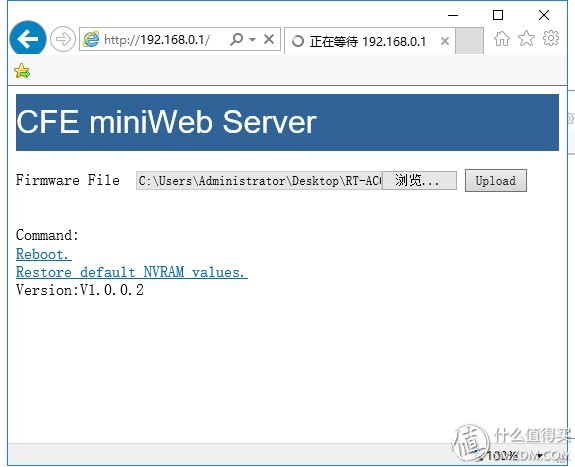Click the Internet Explorer page icon in address bar

point(91,39)
